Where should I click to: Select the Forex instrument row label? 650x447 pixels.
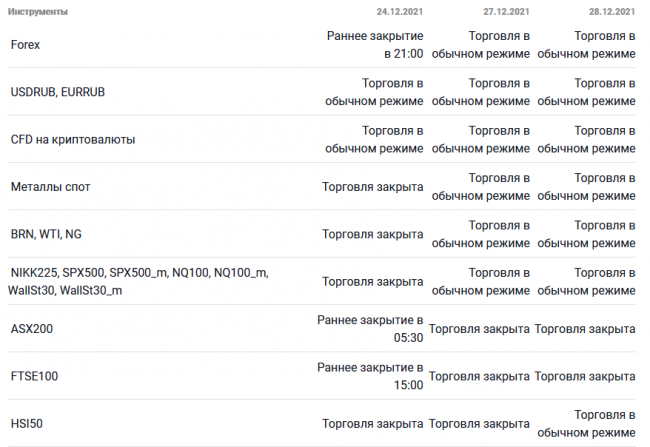[x=25, y=45]
